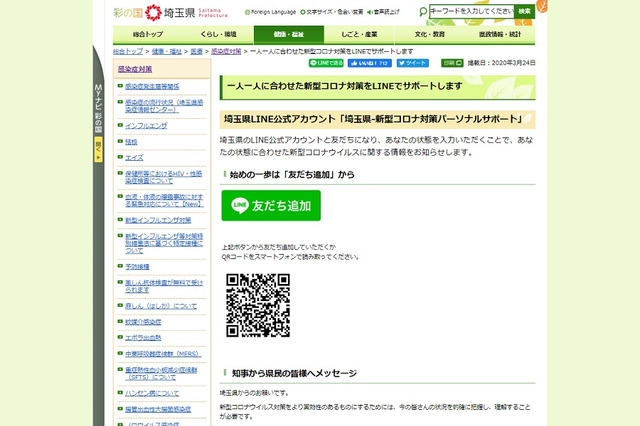Click 総合トップ in the breadcrumb

(x=128, y=51)
